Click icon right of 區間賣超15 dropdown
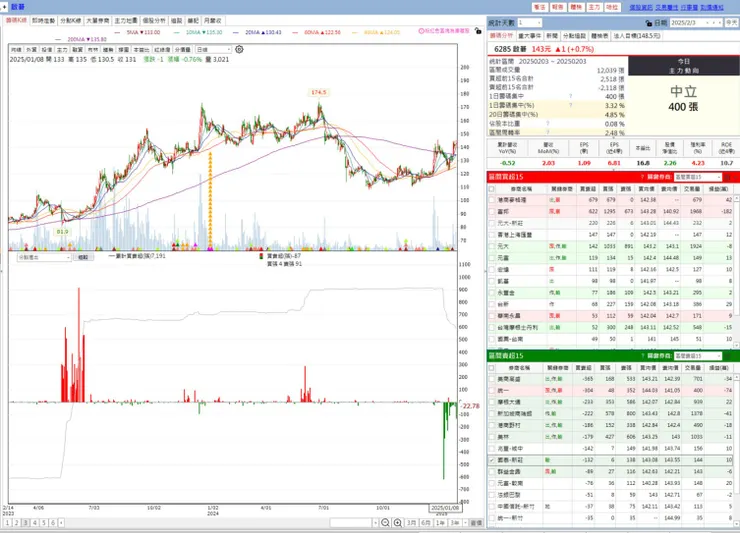The height and width of the screenshot is (533, 740). point(727,355)
